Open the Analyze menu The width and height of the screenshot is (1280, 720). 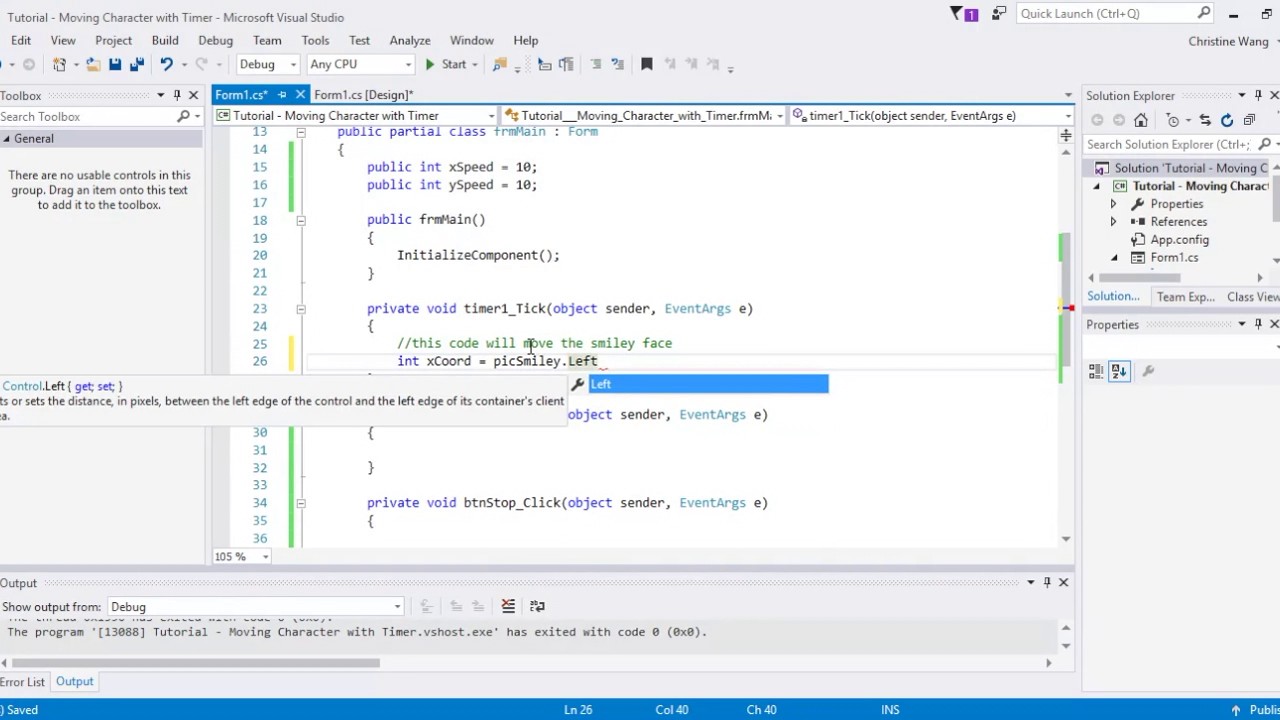[x=410, y=40]
